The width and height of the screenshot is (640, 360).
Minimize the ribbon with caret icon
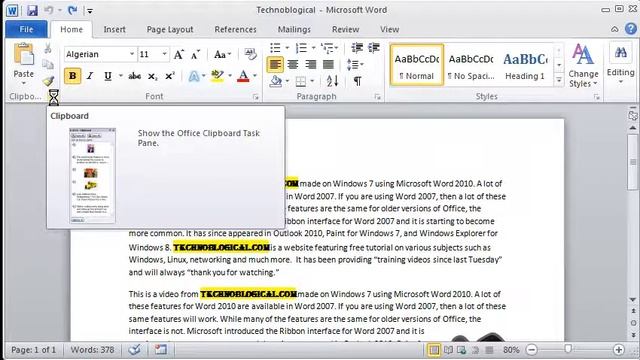(x=614, y=29)
